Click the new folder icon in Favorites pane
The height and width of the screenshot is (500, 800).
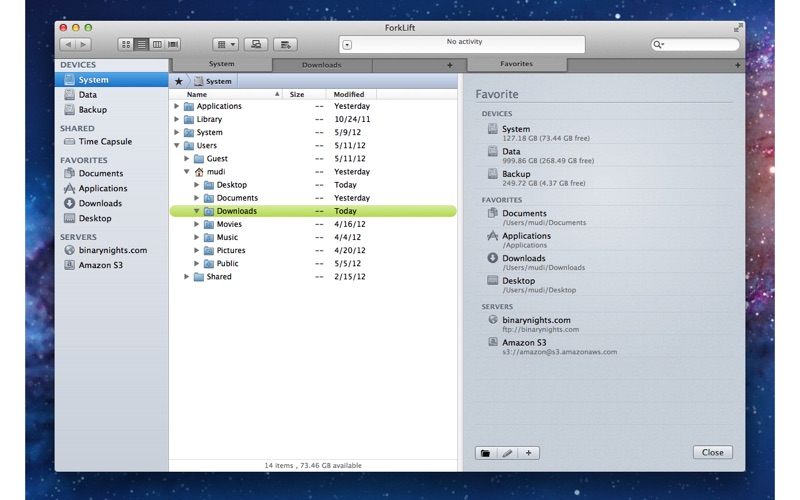[x=486, y=453]
